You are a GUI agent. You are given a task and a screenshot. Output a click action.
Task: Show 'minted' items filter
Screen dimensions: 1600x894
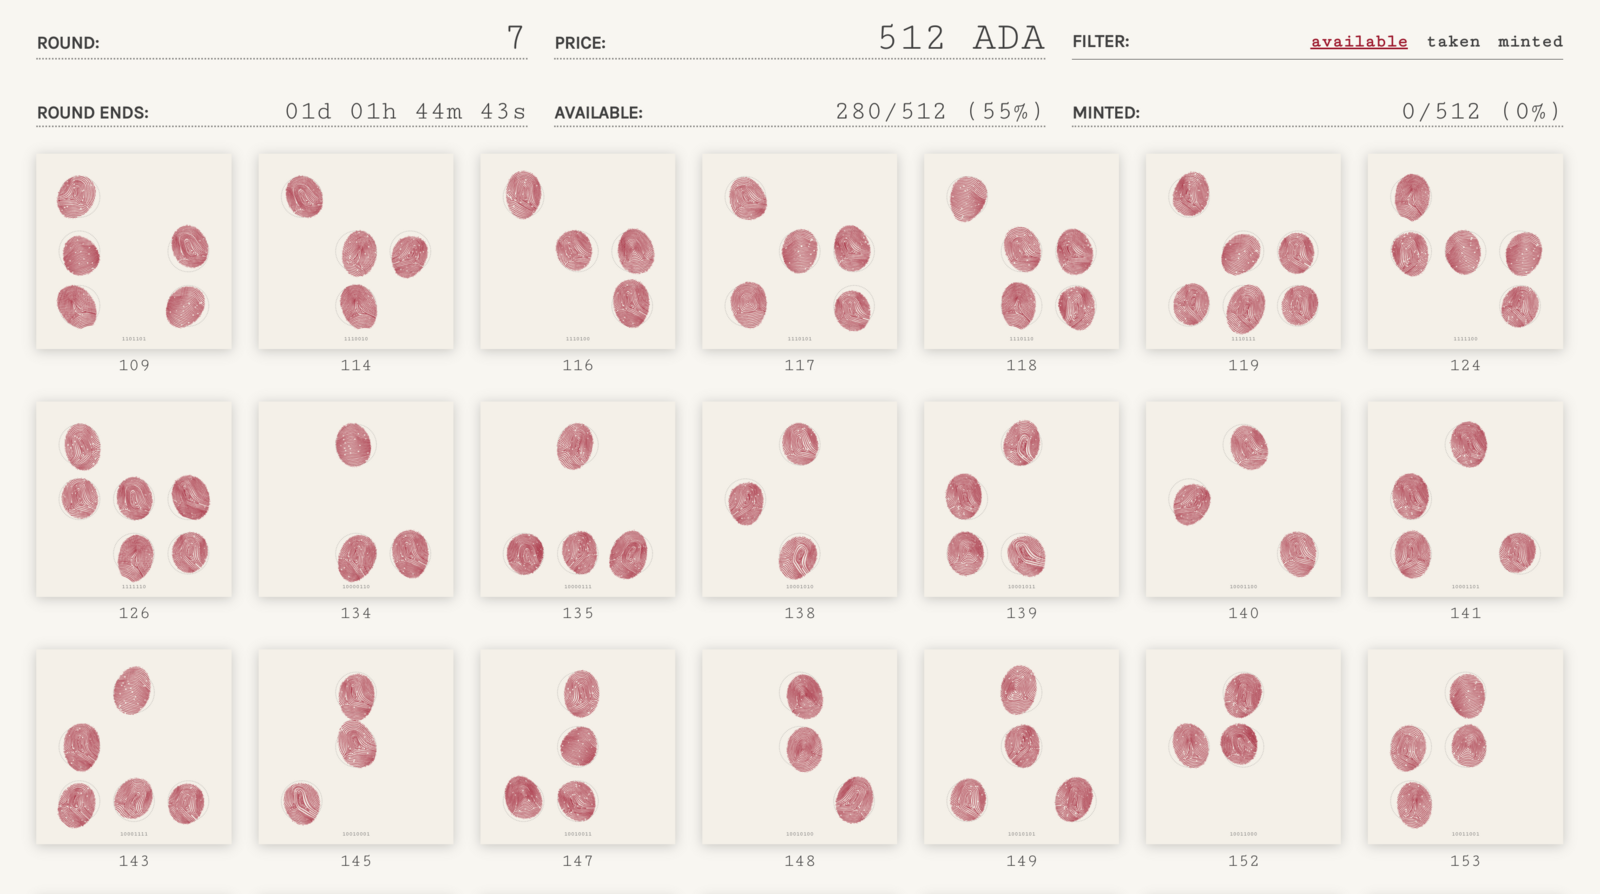(x=1529, y=42)
